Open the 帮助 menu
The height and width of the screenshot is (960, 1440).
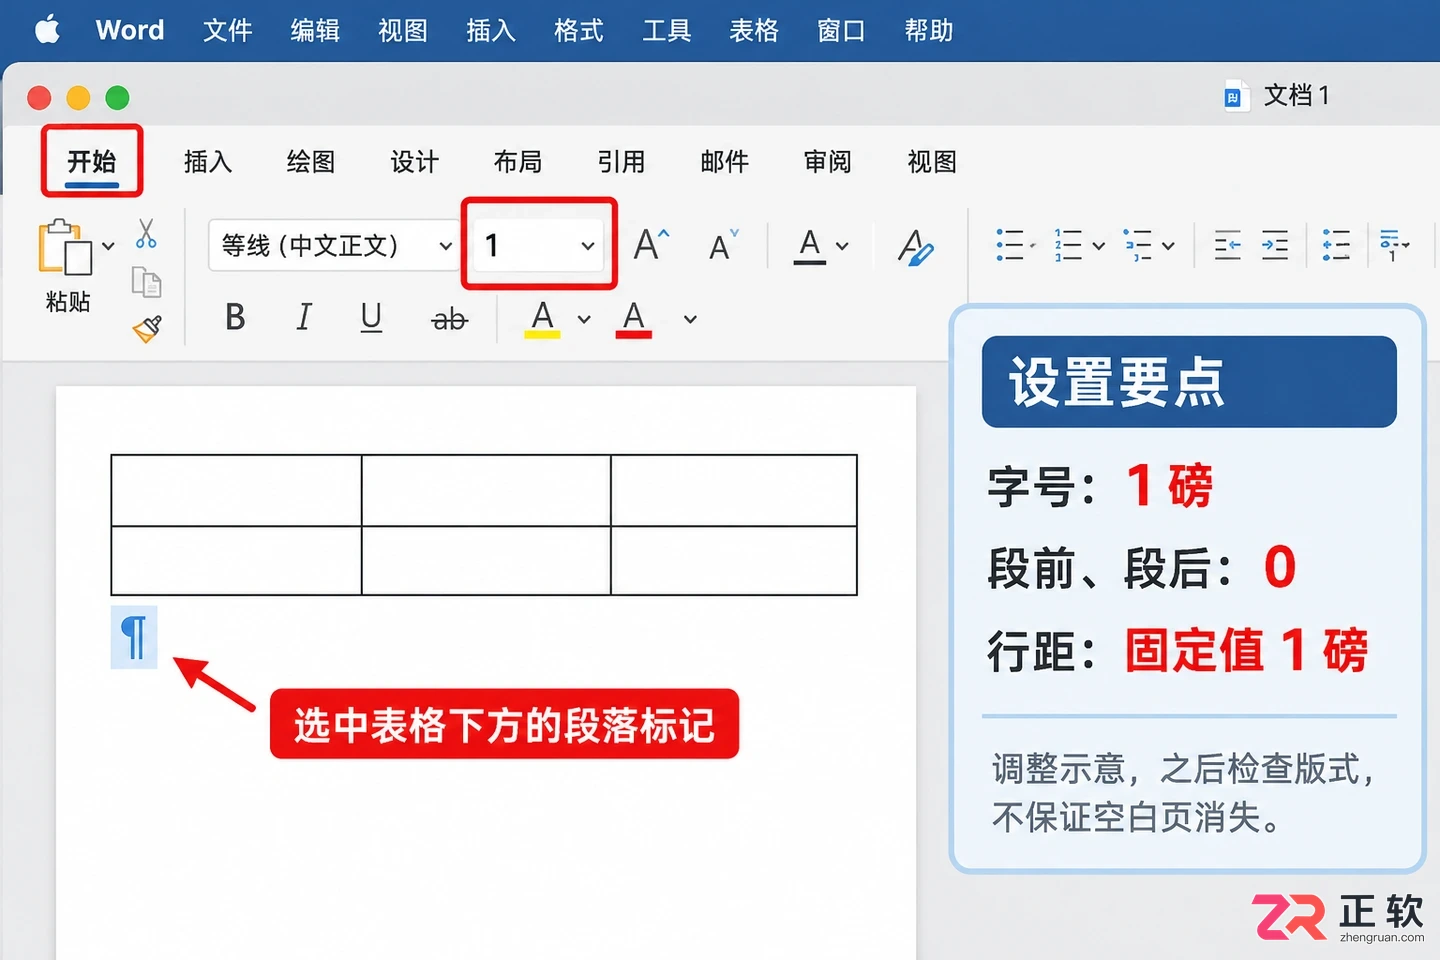pos(929,30)
